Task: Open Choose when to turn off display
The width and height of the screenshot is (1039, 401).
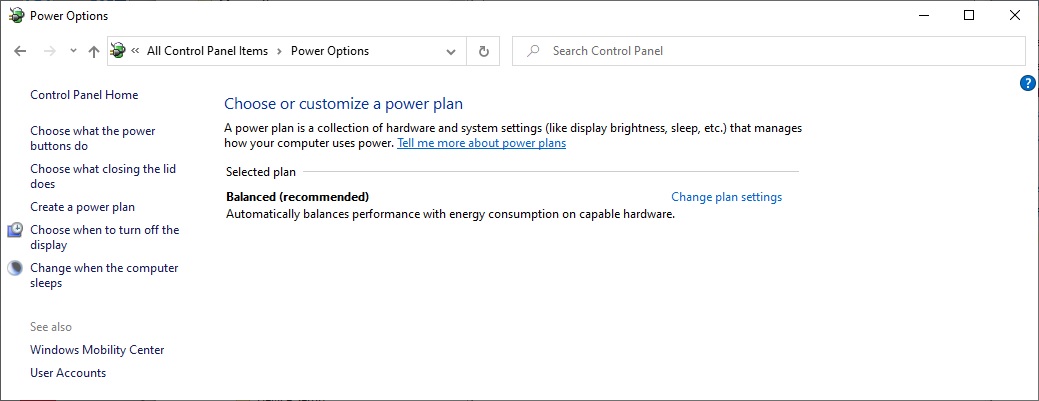Action: coord(105,237)
